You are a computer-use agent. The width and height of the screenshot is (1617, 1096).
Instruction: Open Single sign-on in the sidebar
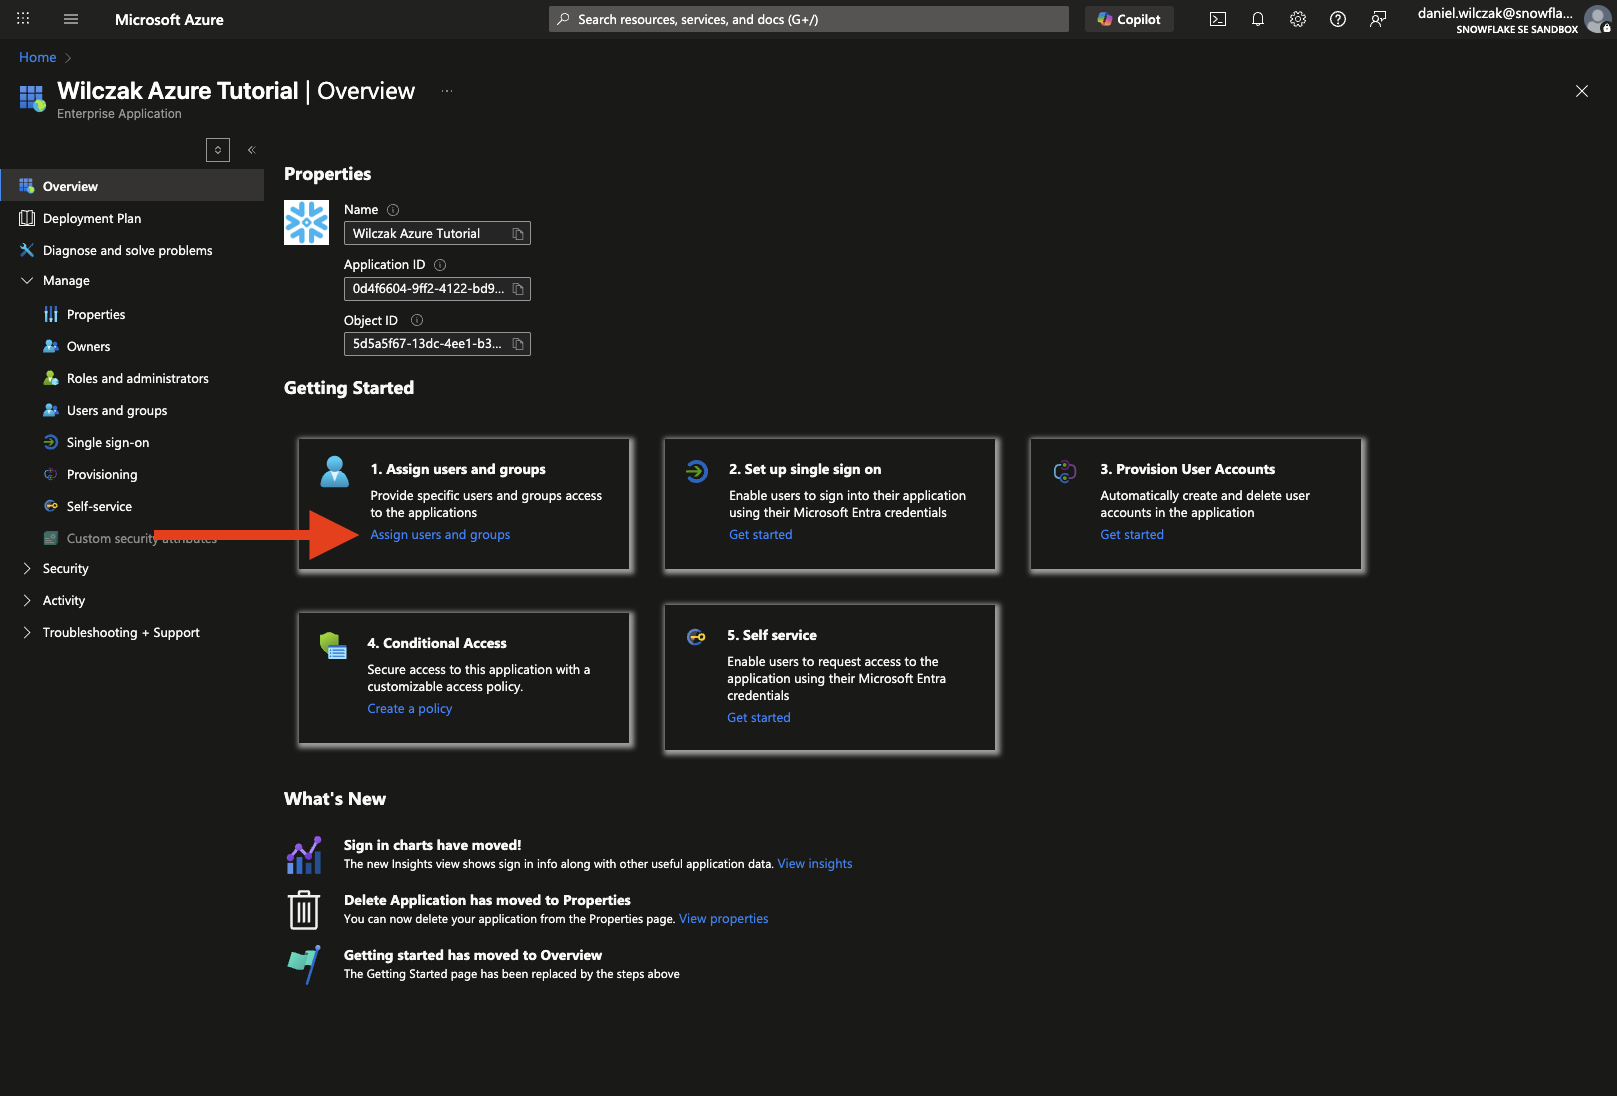pos(108,443)
